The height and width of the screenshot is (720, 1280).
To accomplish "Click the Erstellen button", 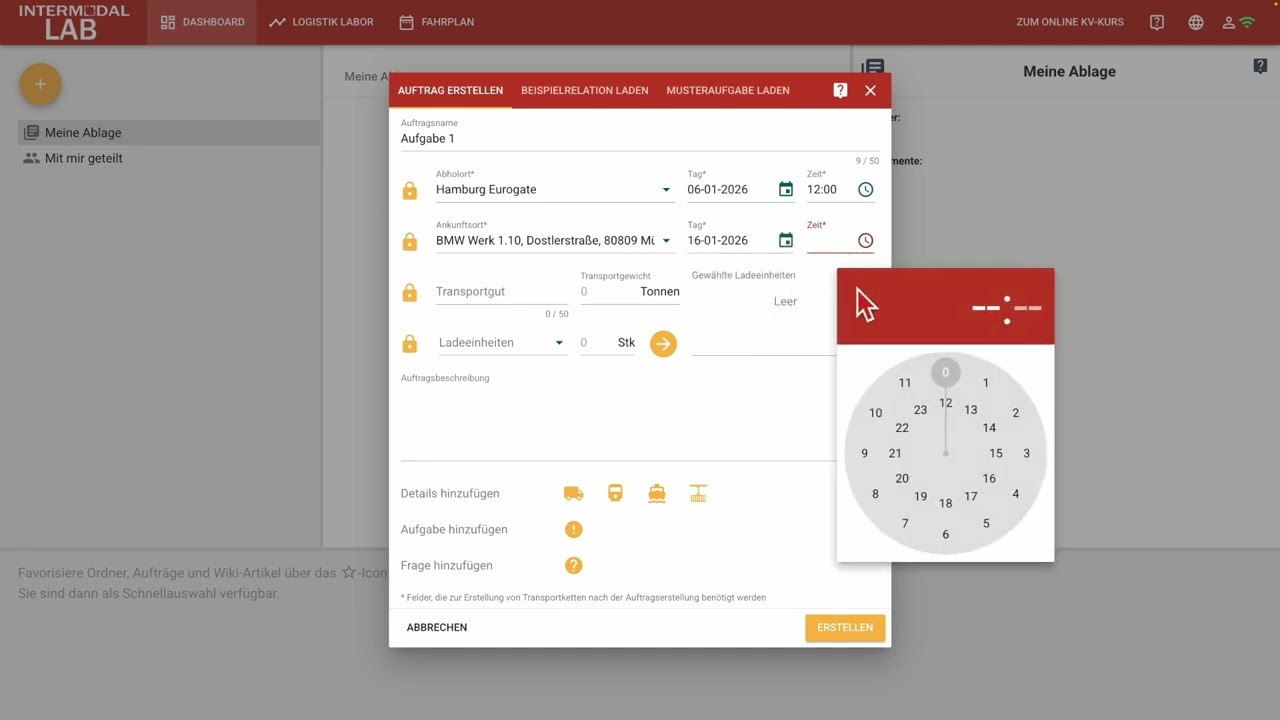I will coord(845,627).
